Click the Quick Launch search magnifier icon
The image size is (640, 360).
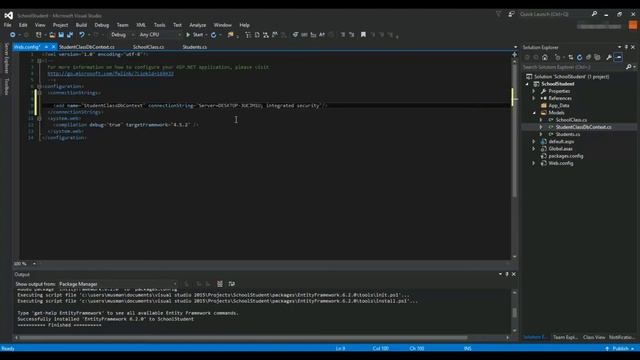[594, 14]
